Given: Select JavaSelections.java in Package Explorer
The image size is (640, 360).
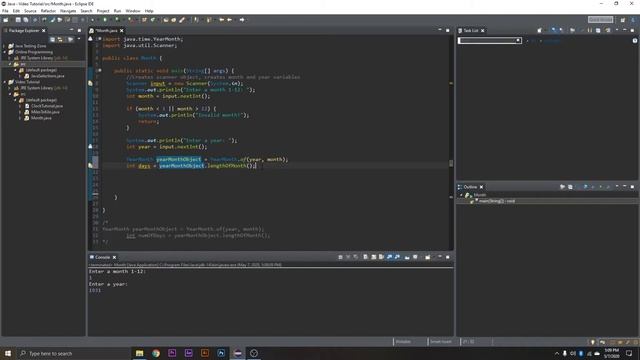Looking at the screenshot, I should click(x=47, y=76).
